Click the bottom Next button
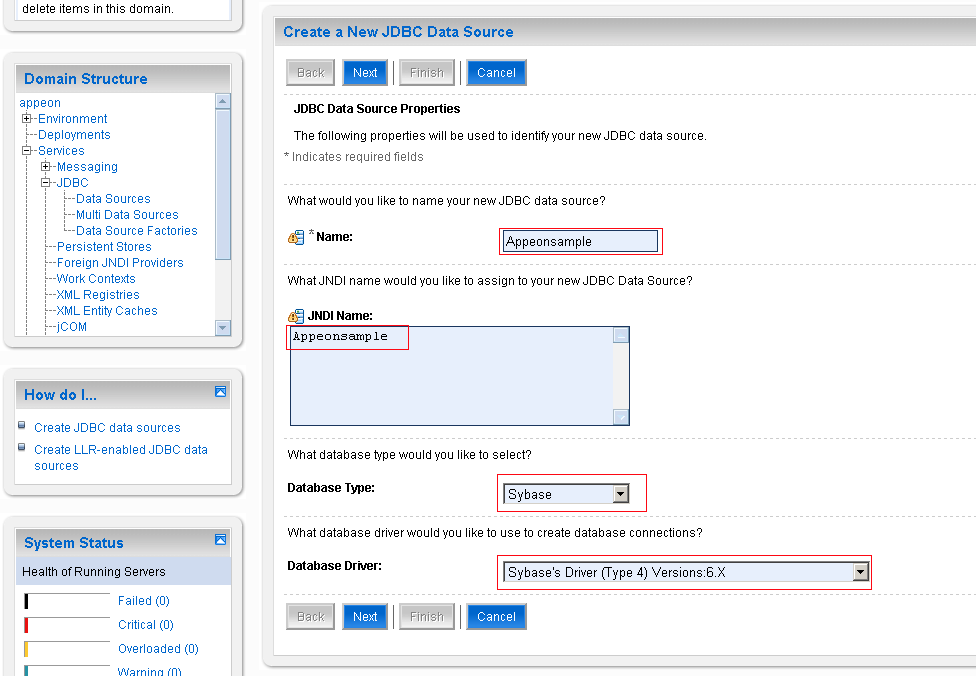The width and height of the screenshot is (976, 676). [365, 617]
